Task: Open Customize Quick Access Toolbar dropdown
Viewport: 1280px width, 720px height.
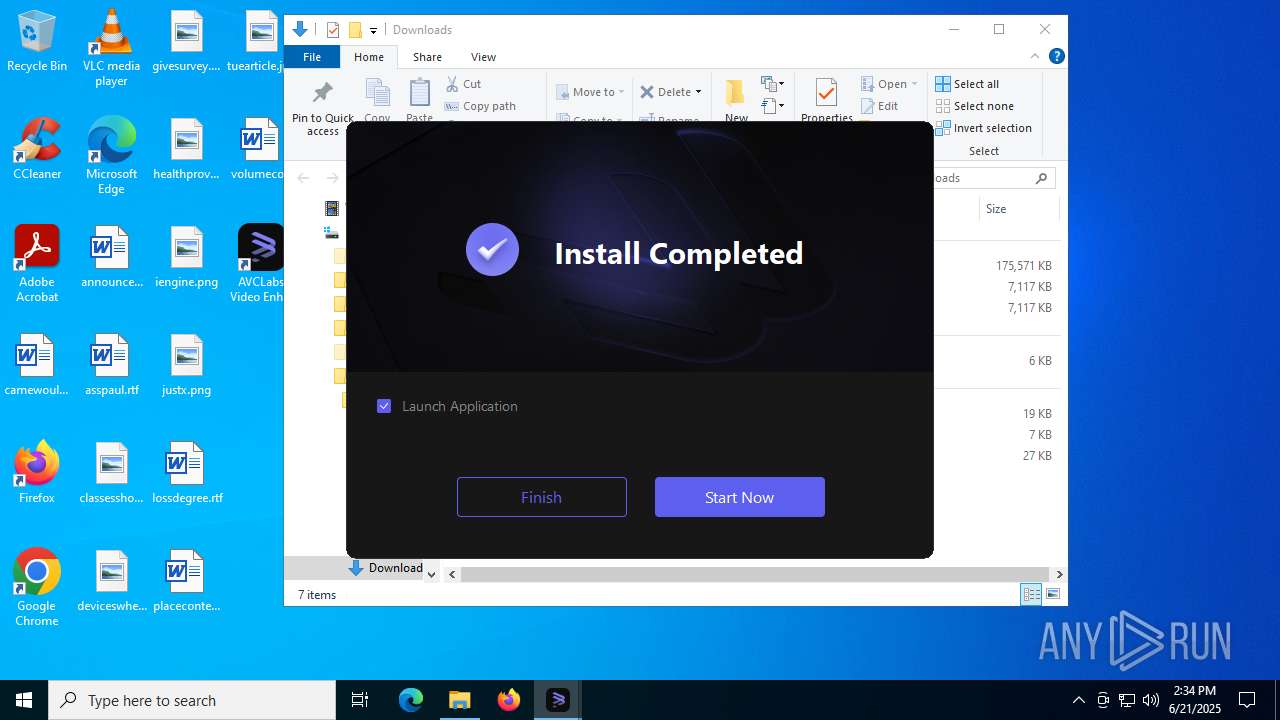Action: click(x=374, y=30)
